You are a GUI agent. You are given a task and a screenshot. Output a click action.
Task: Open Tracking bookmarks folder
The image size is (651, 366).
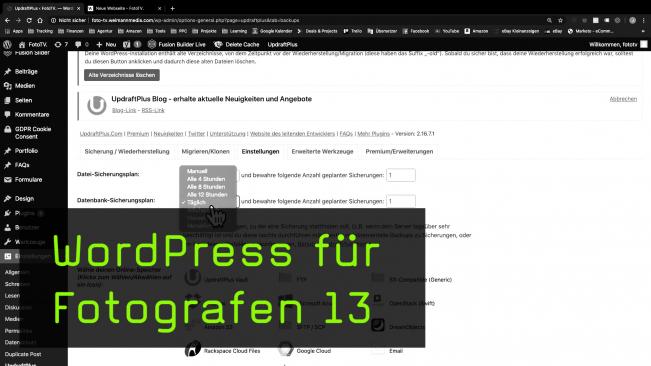click(x=40, y=31)
